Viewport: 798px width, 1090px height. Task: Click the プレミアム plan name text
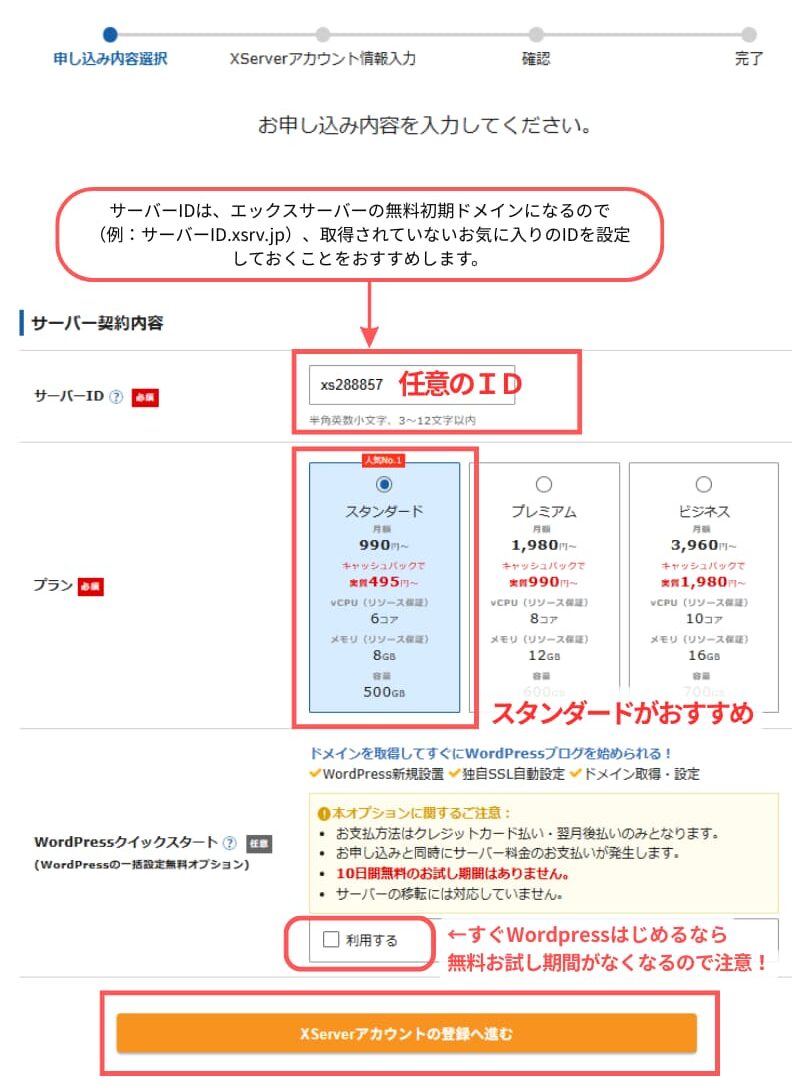click(544, 511)
